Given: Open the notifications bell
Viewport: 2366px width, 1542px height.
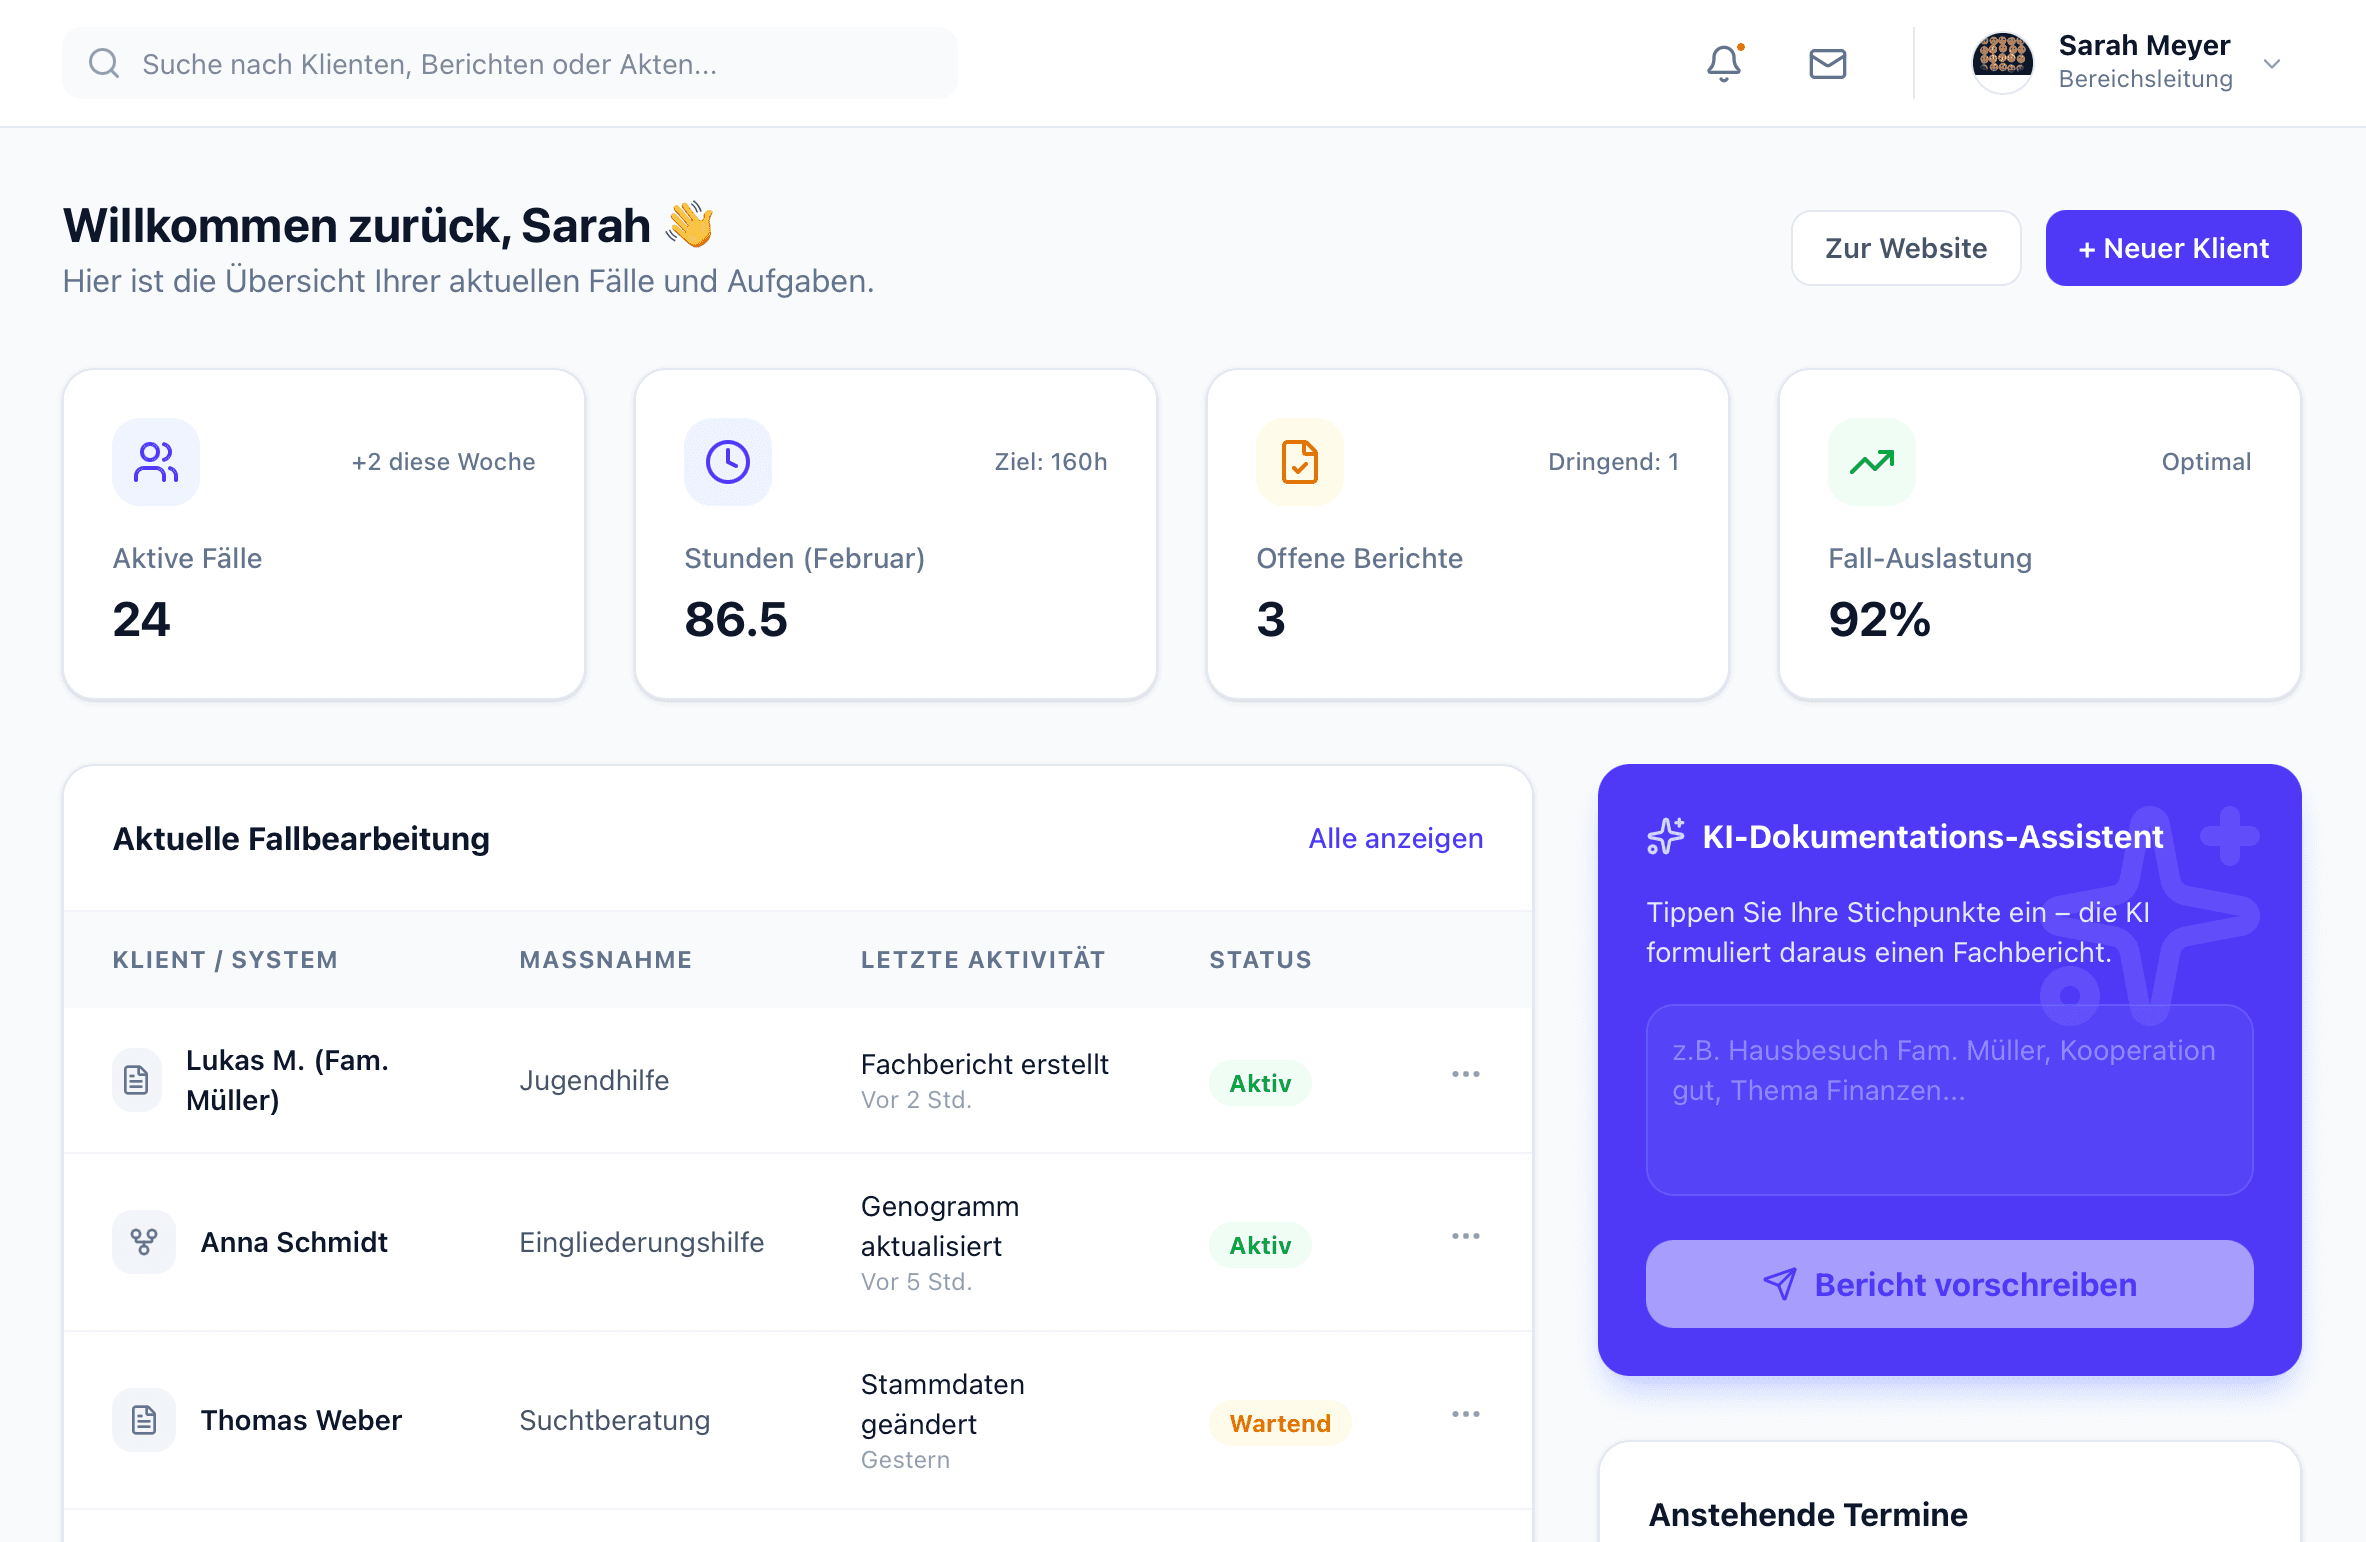Looking at the screenshot, I should (1723, 64).
